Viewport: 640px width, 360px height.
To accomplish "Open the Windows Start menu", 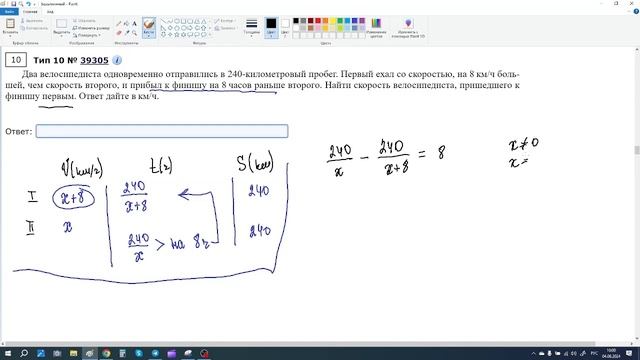I will coord(8,353).
